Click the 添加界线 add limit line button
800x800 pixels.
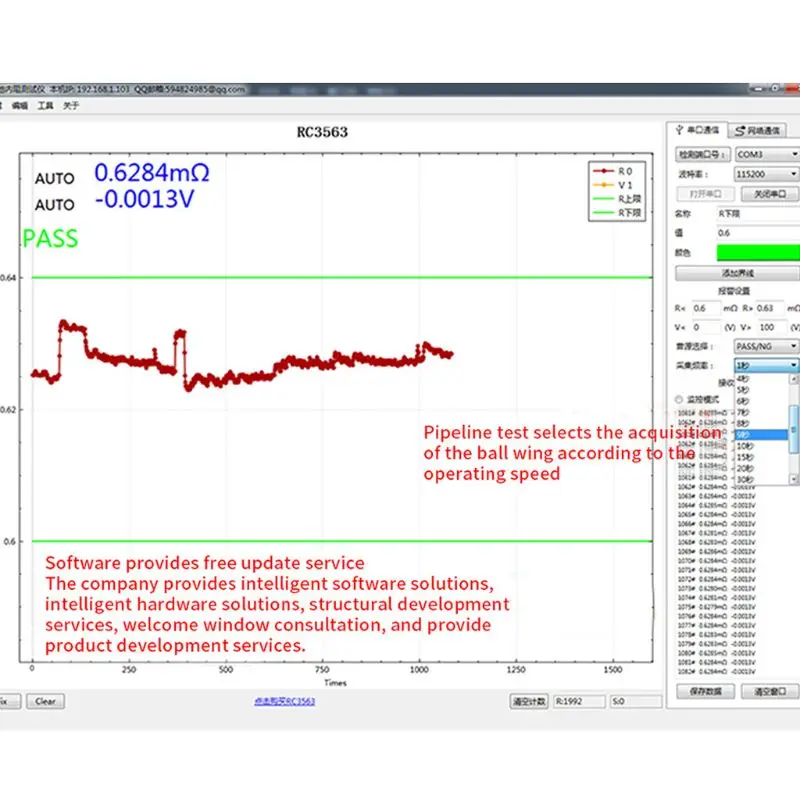tap(737, 273)
